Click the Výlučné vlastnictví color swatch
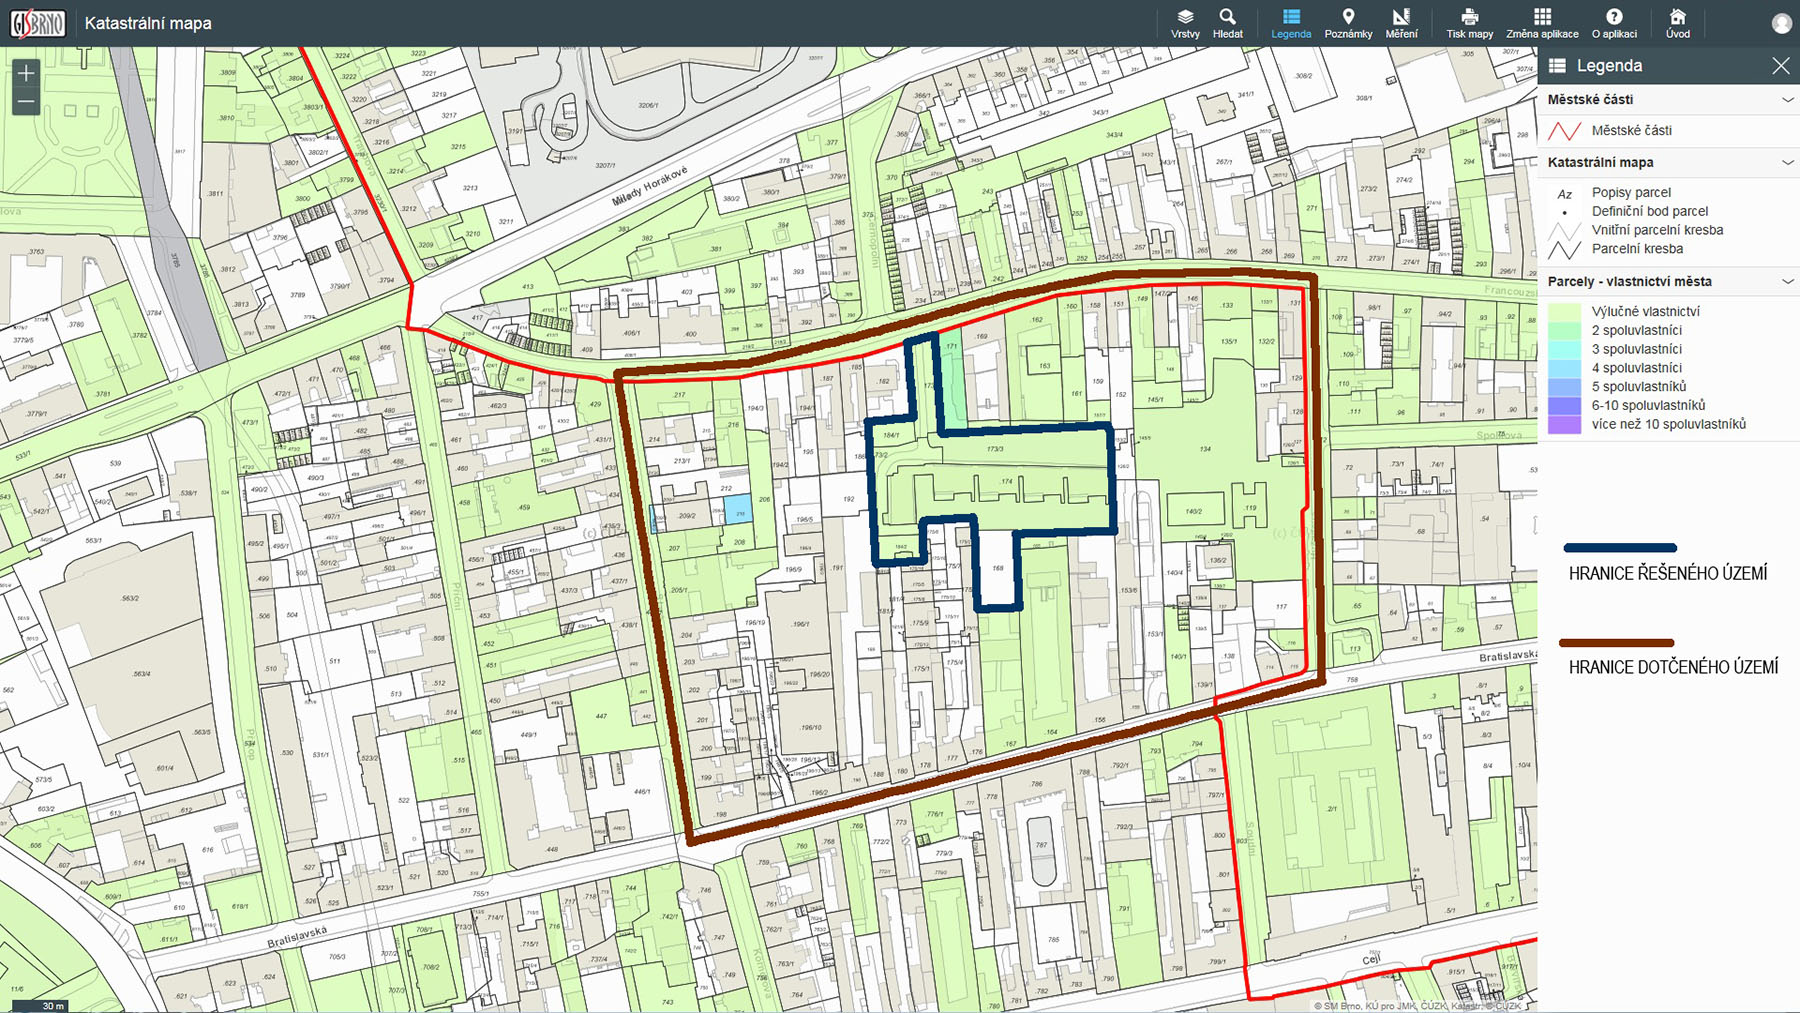Screen dimensions: 1800x1013 click(1564, 312)
